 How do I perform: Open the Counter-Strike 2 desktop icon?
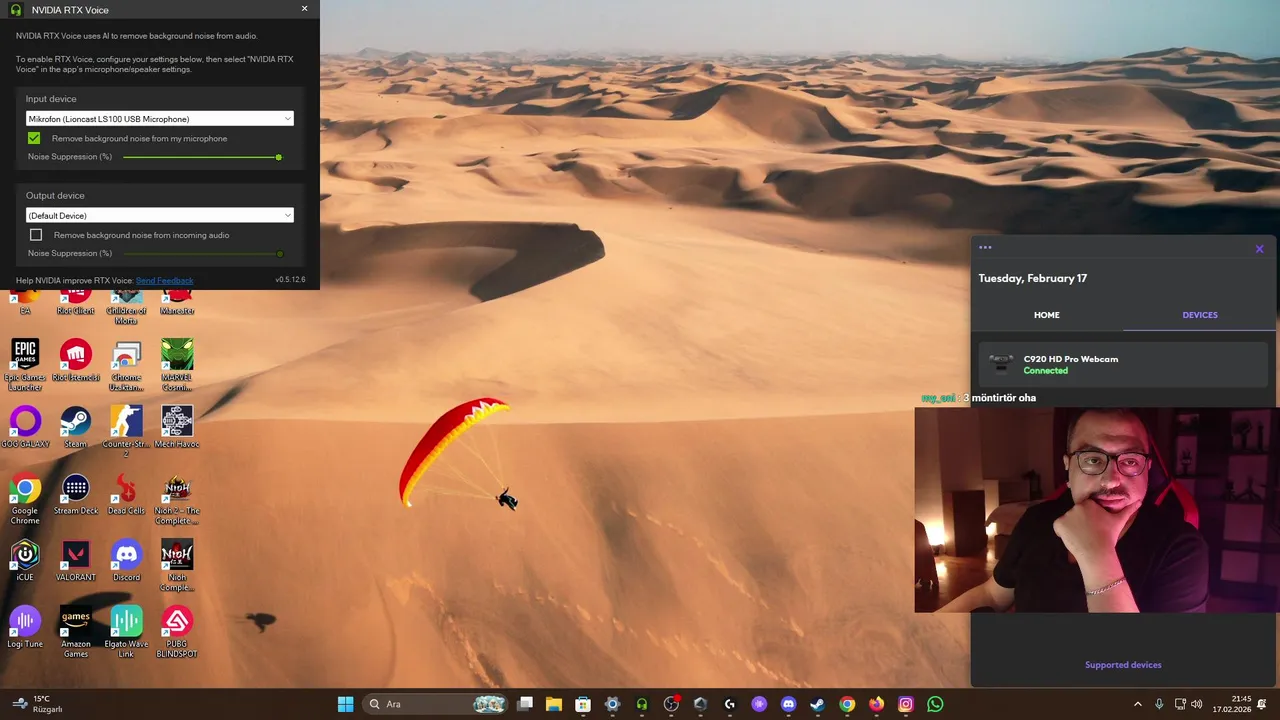coord(126,431)
